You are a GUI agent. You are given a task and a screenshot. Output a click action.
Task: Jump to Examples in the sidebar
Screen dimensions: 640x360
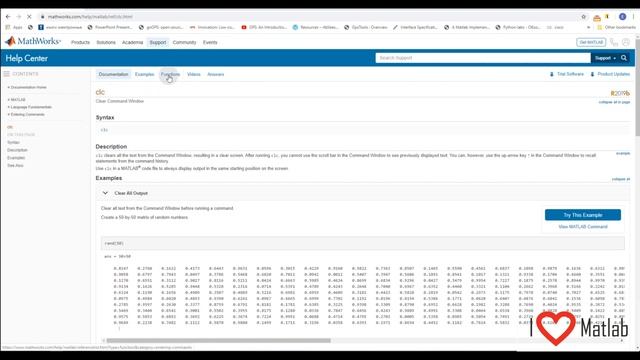click(16, 158)
